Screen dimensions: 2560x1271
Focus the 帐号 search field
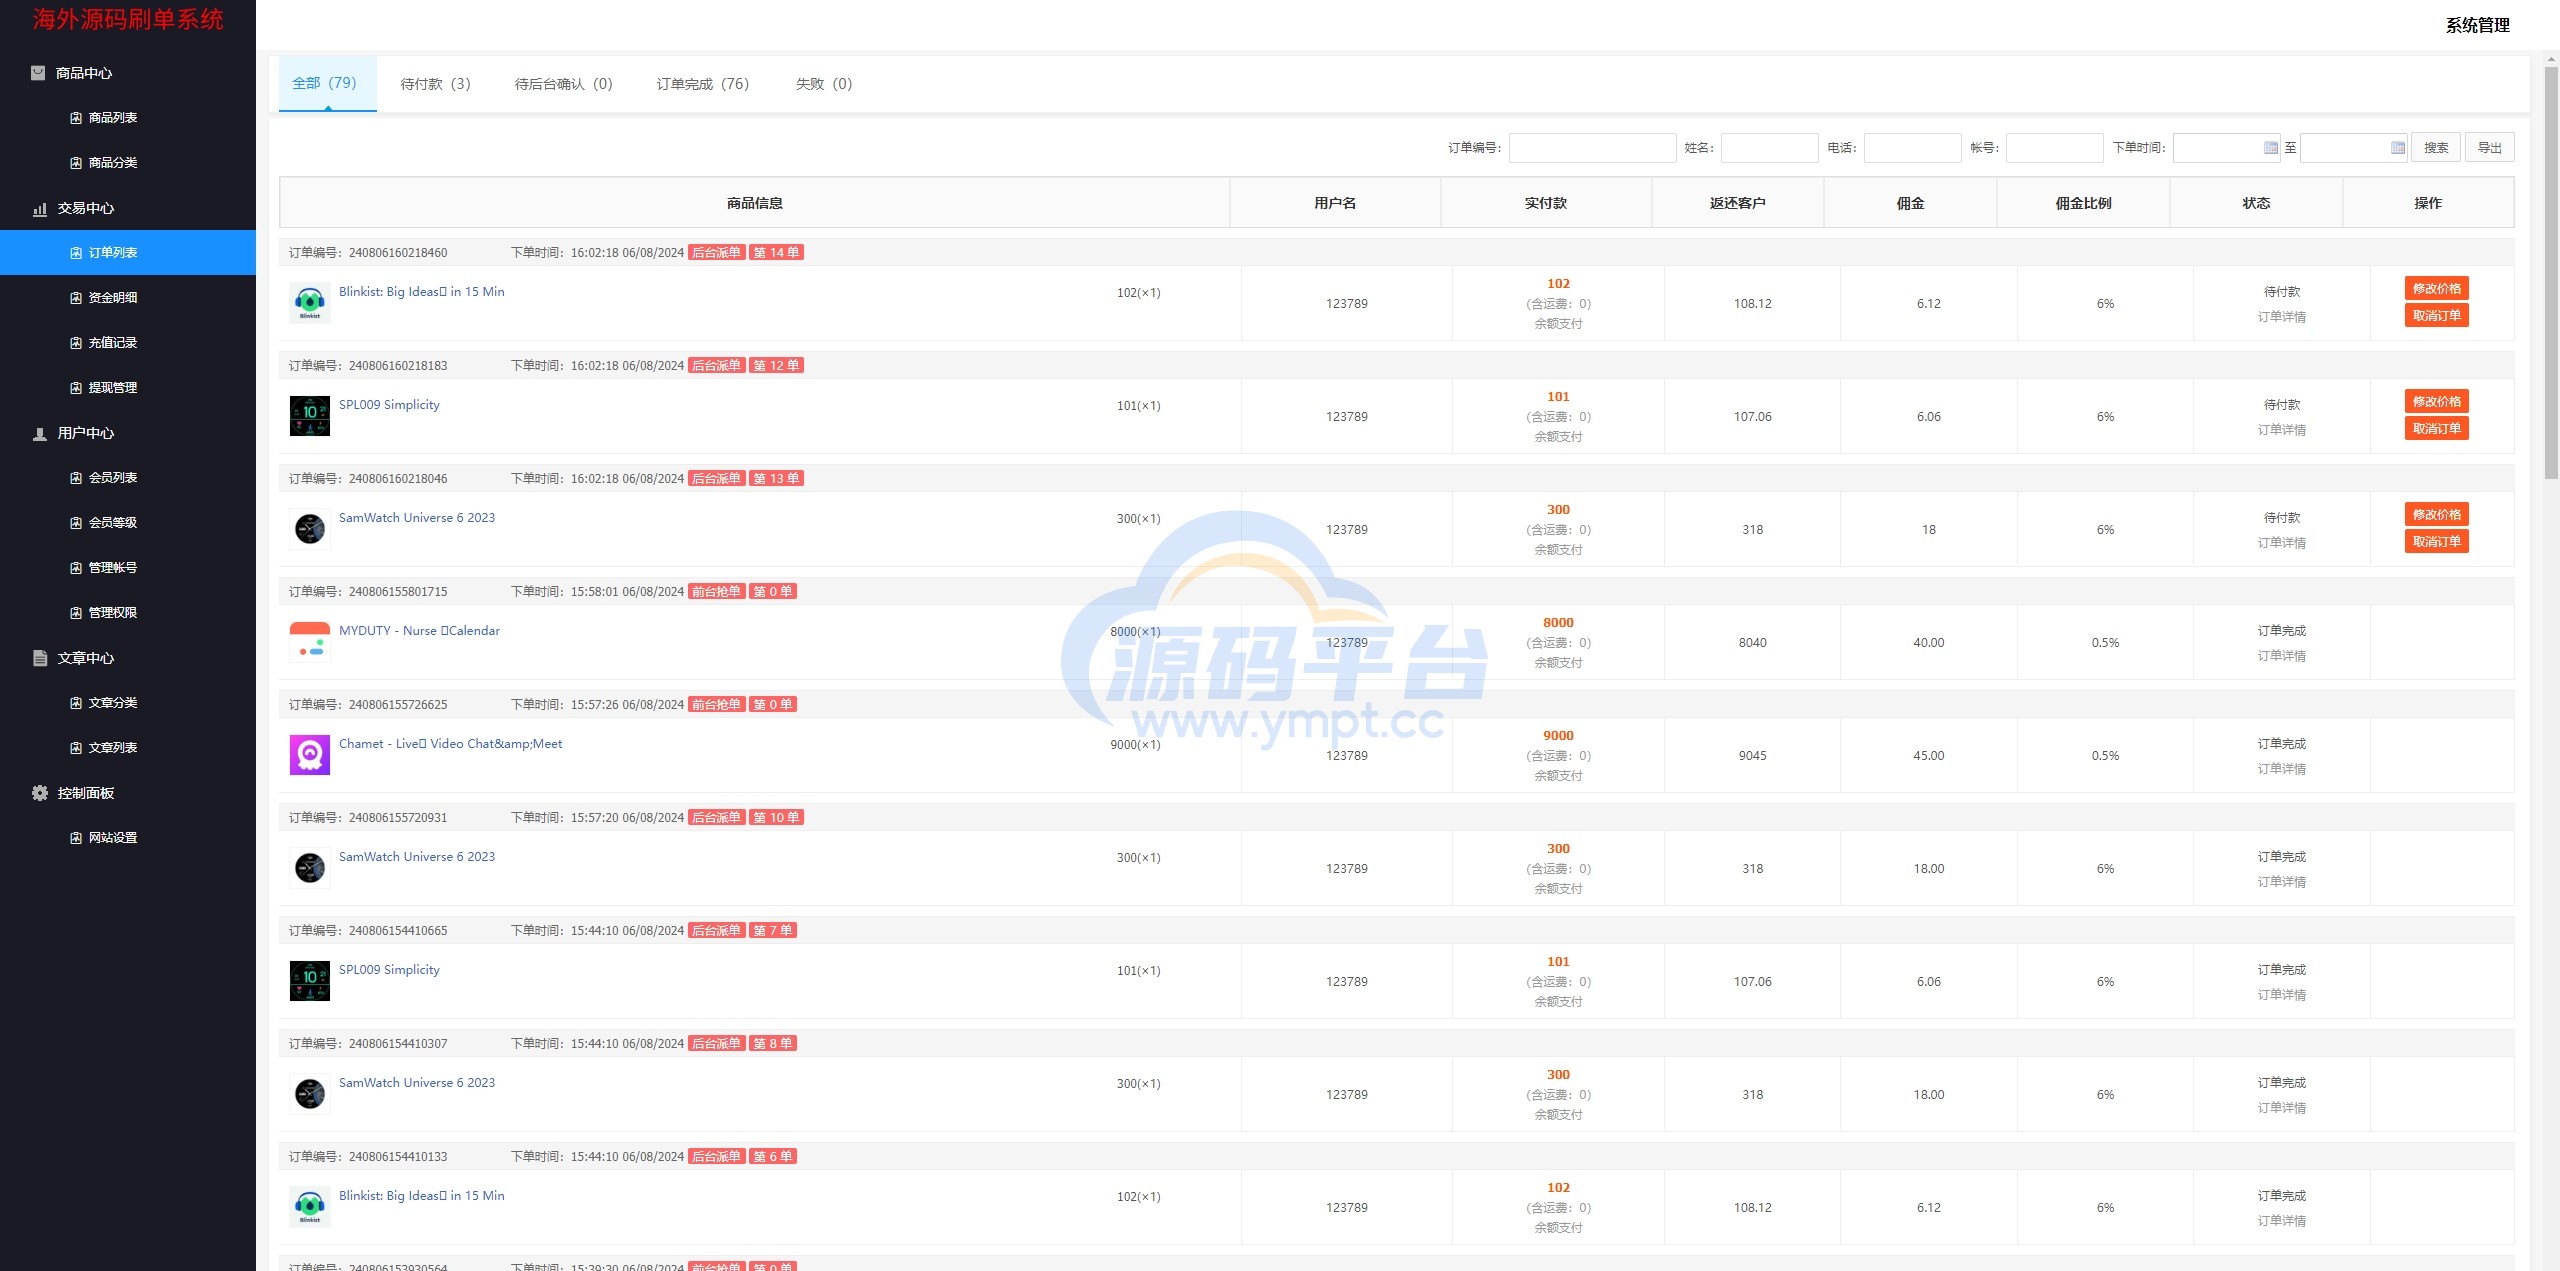(x=2054, y=148)
